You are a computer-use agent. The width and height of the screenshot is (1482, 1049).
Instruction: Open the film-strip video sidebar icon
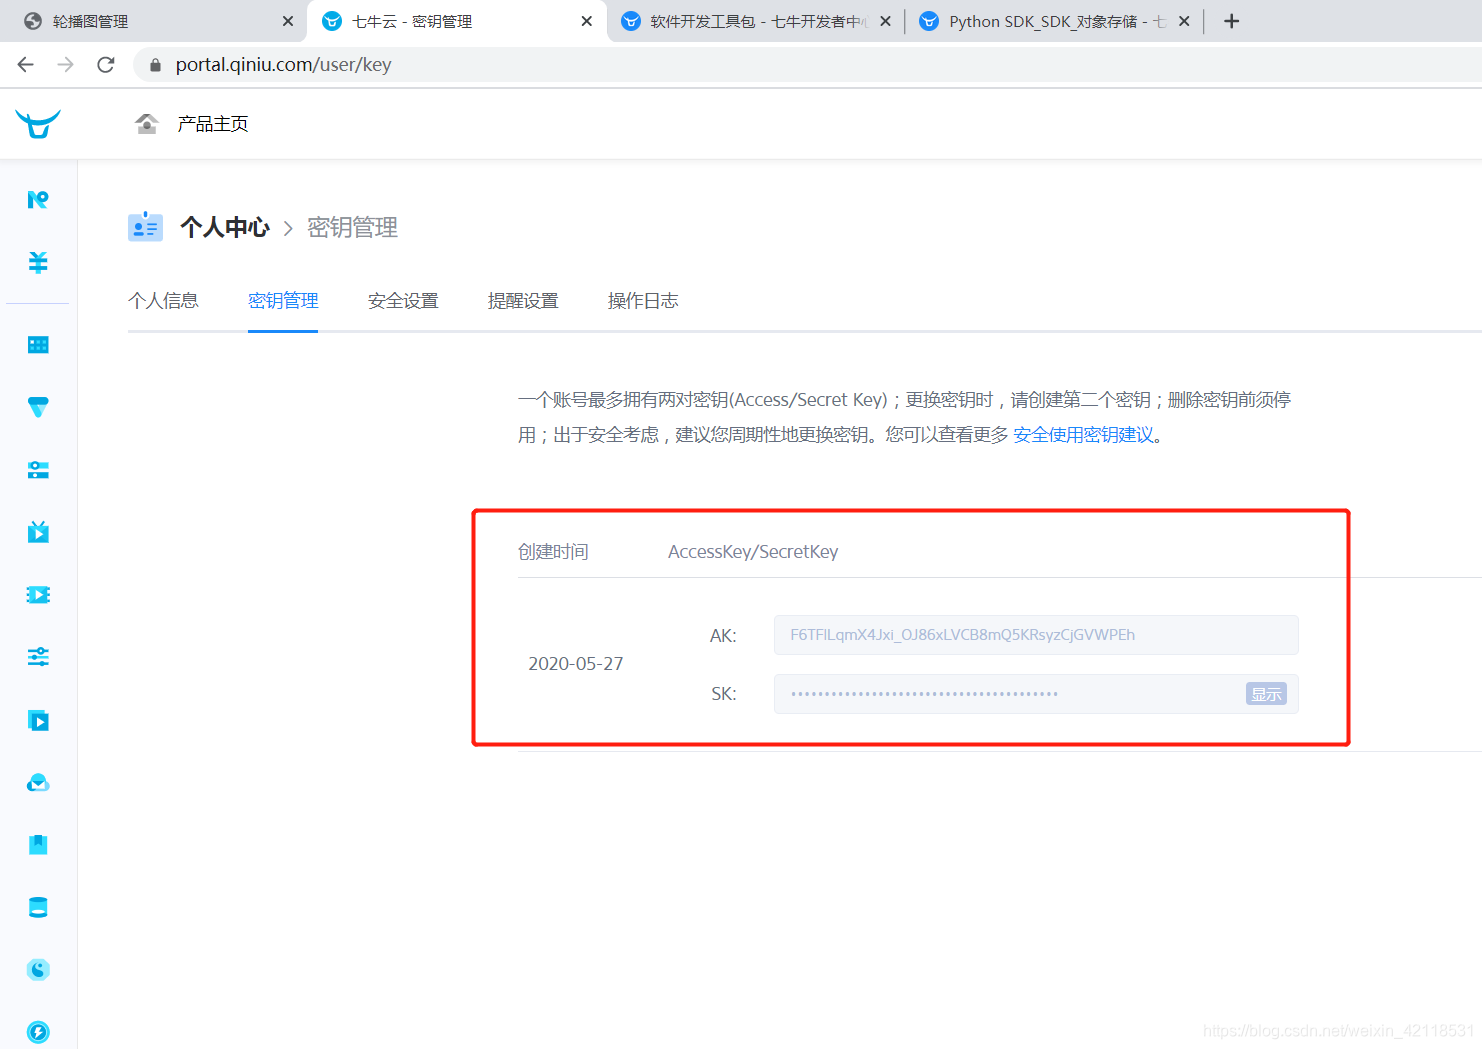[38, 595]
